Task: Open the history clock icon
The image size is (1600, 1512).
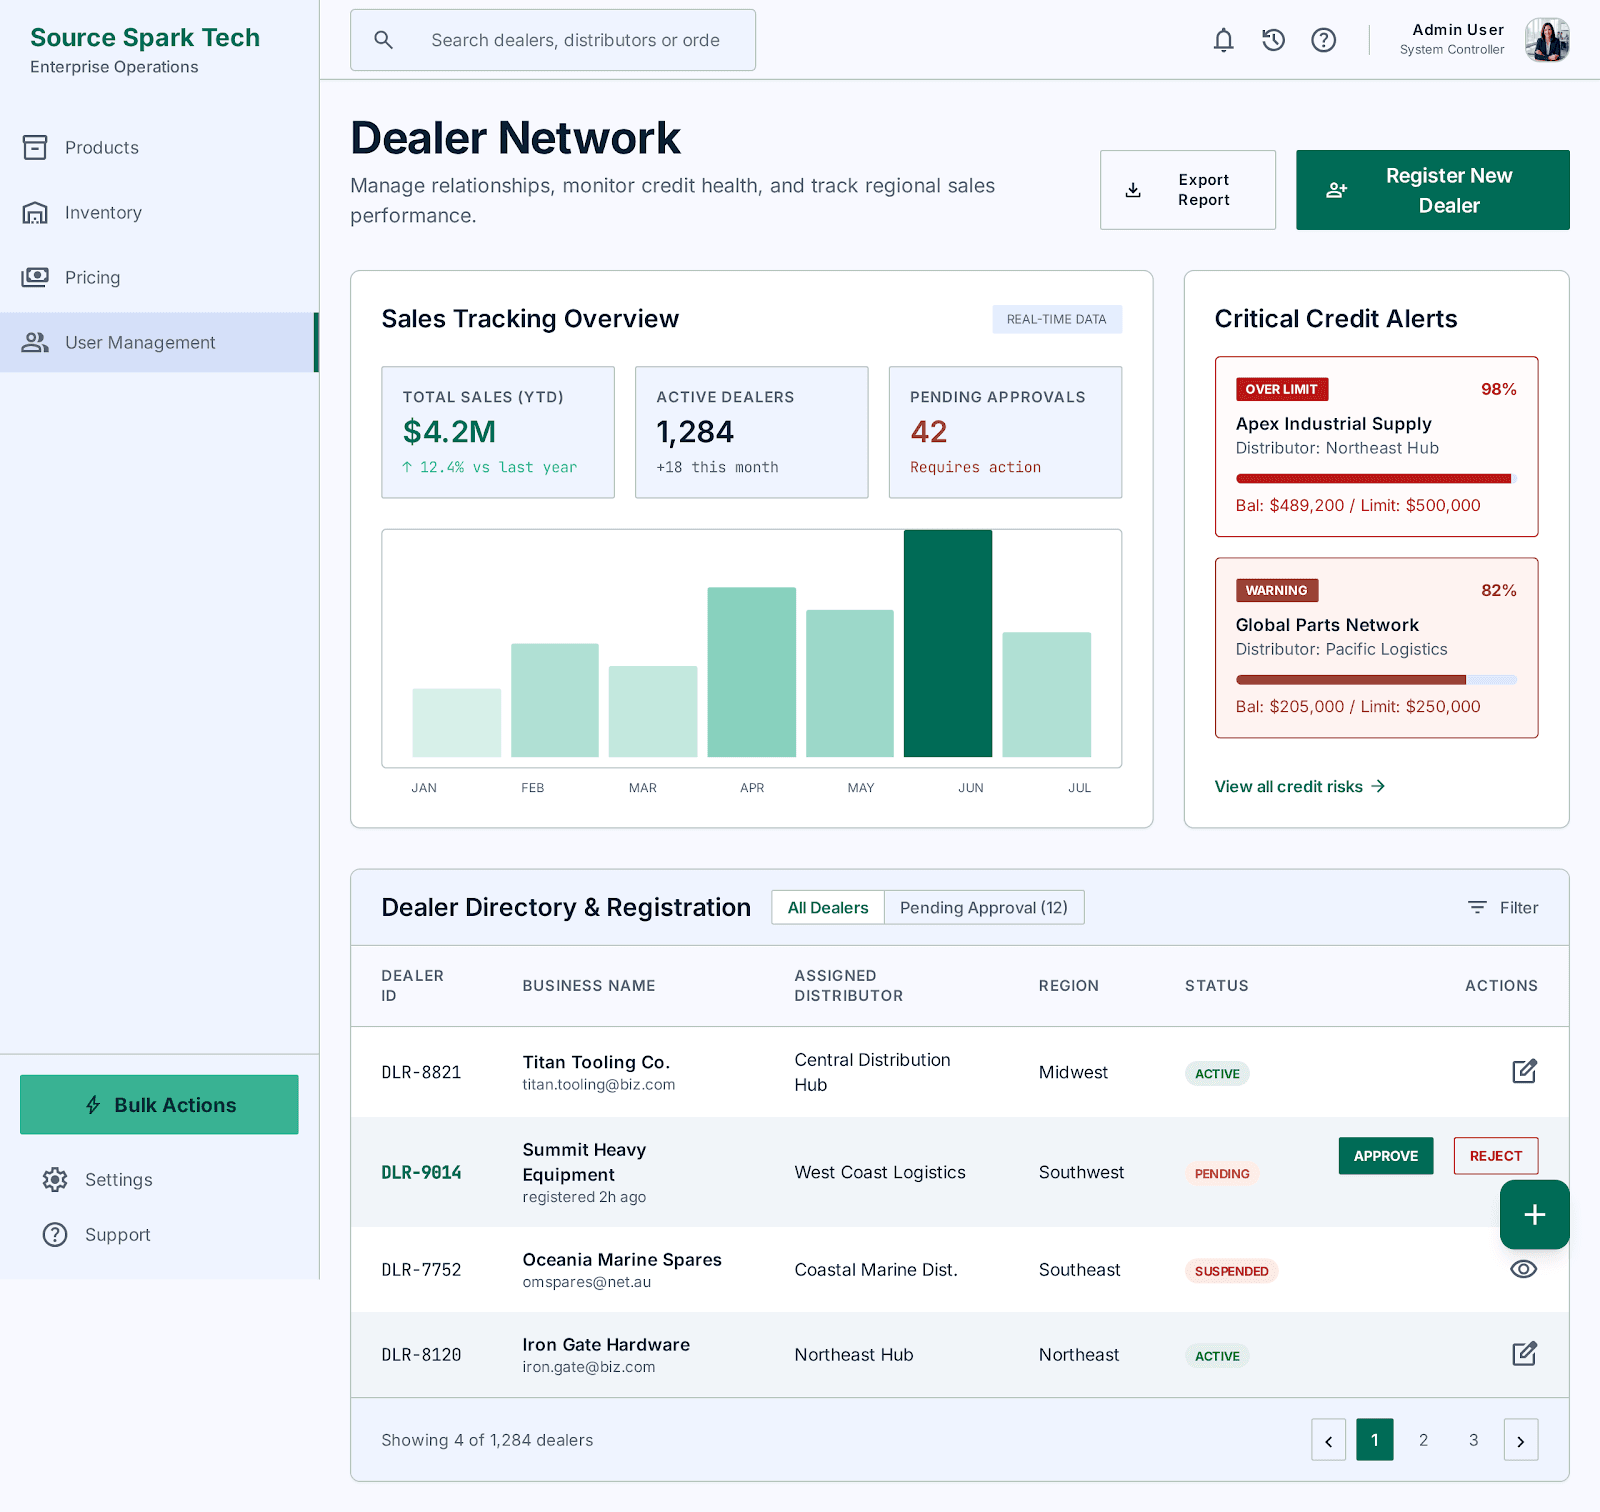Action: coord(1273,40)
